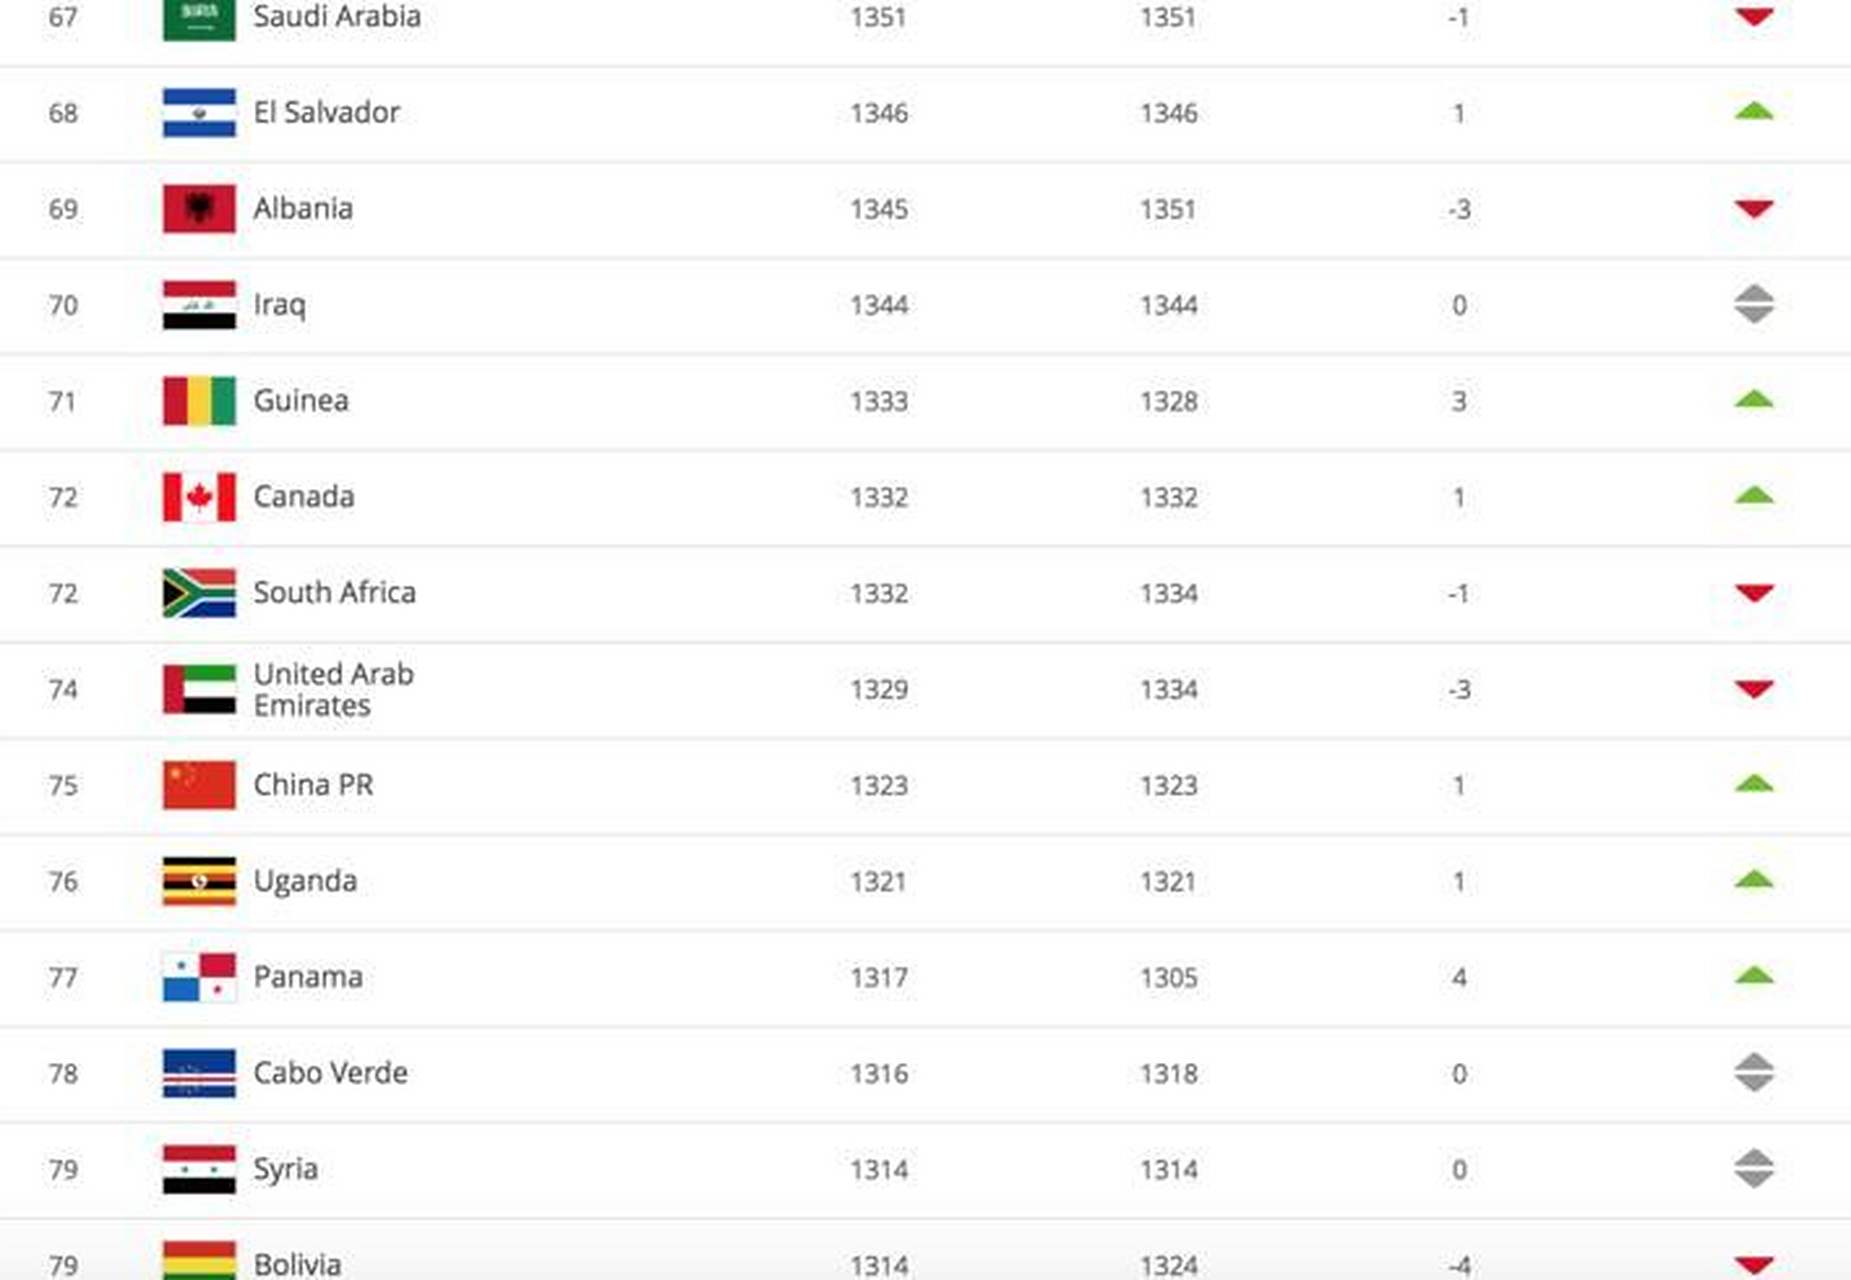Screen dimensions: 1851x1280
Task: Select the Syria team name
Action: (285, 1169)
